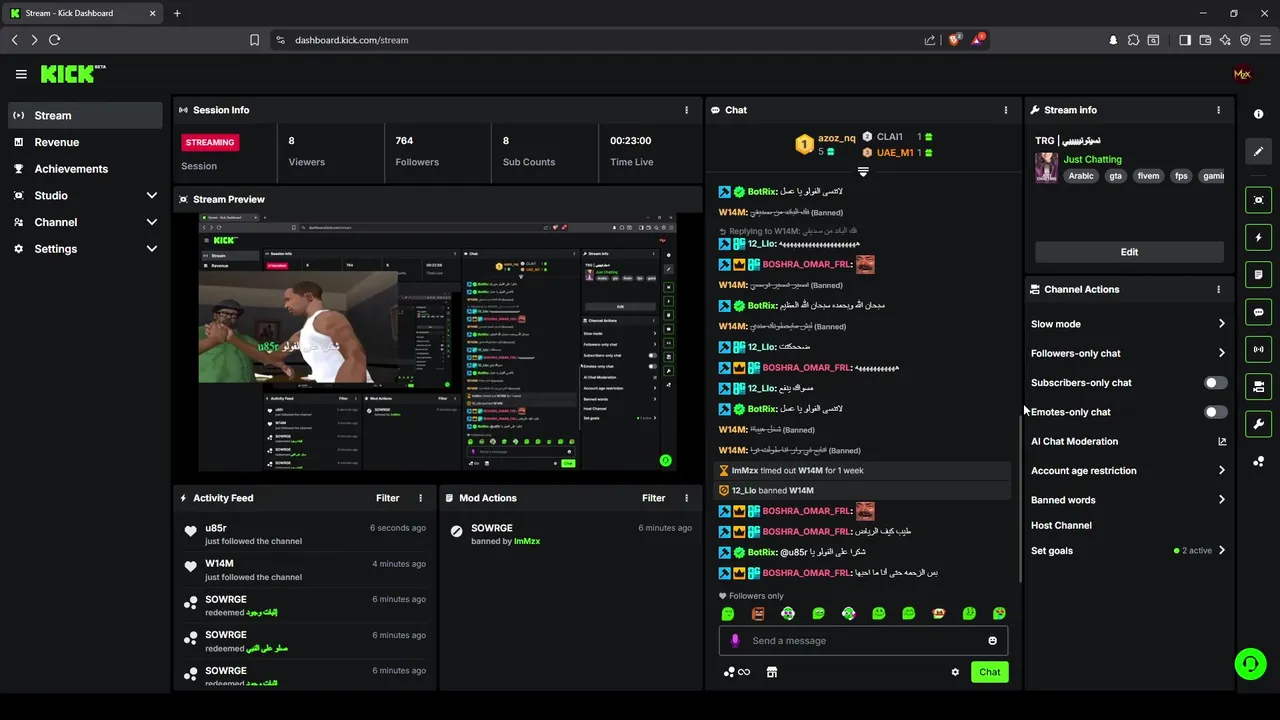Open Revenue in the left sidebar
1280x720 pixels.
(x=85, y=142)
